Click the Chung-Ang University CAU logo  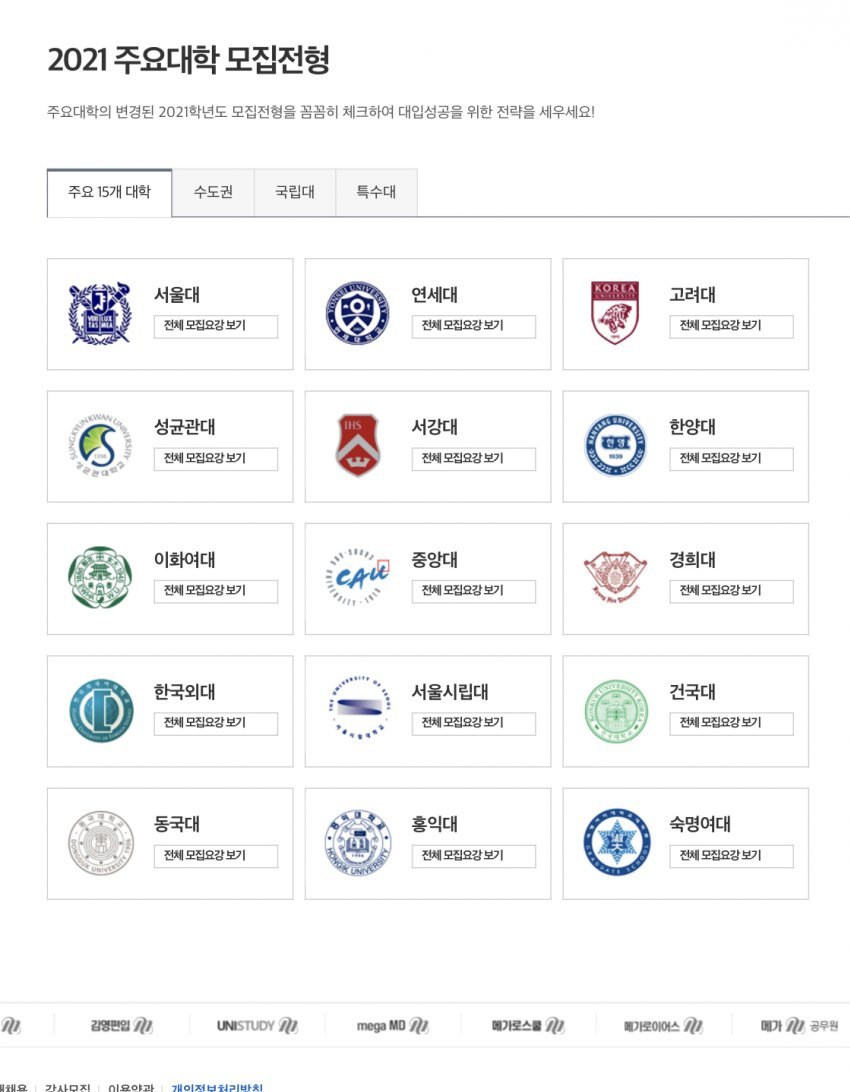pos(357,578)
